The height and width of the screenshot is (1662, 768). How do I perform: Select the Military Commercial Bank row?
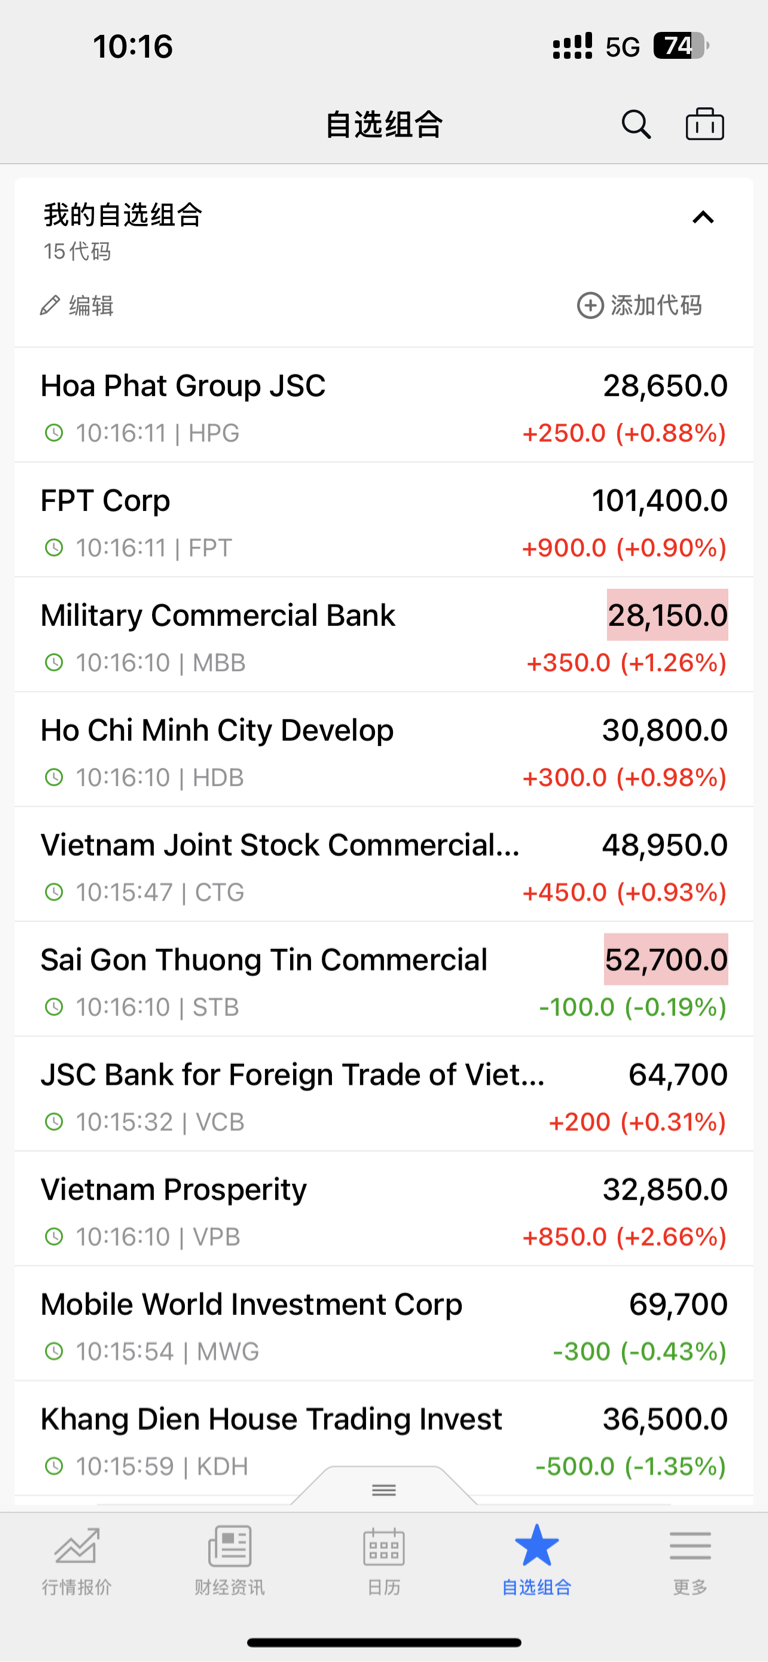(x=384, y=635)
